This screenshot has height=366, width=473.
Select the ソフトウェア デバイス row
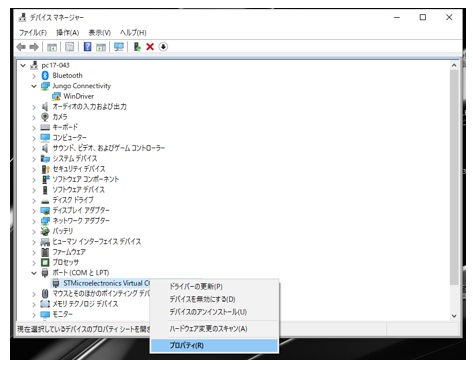(x=78, y=190)
